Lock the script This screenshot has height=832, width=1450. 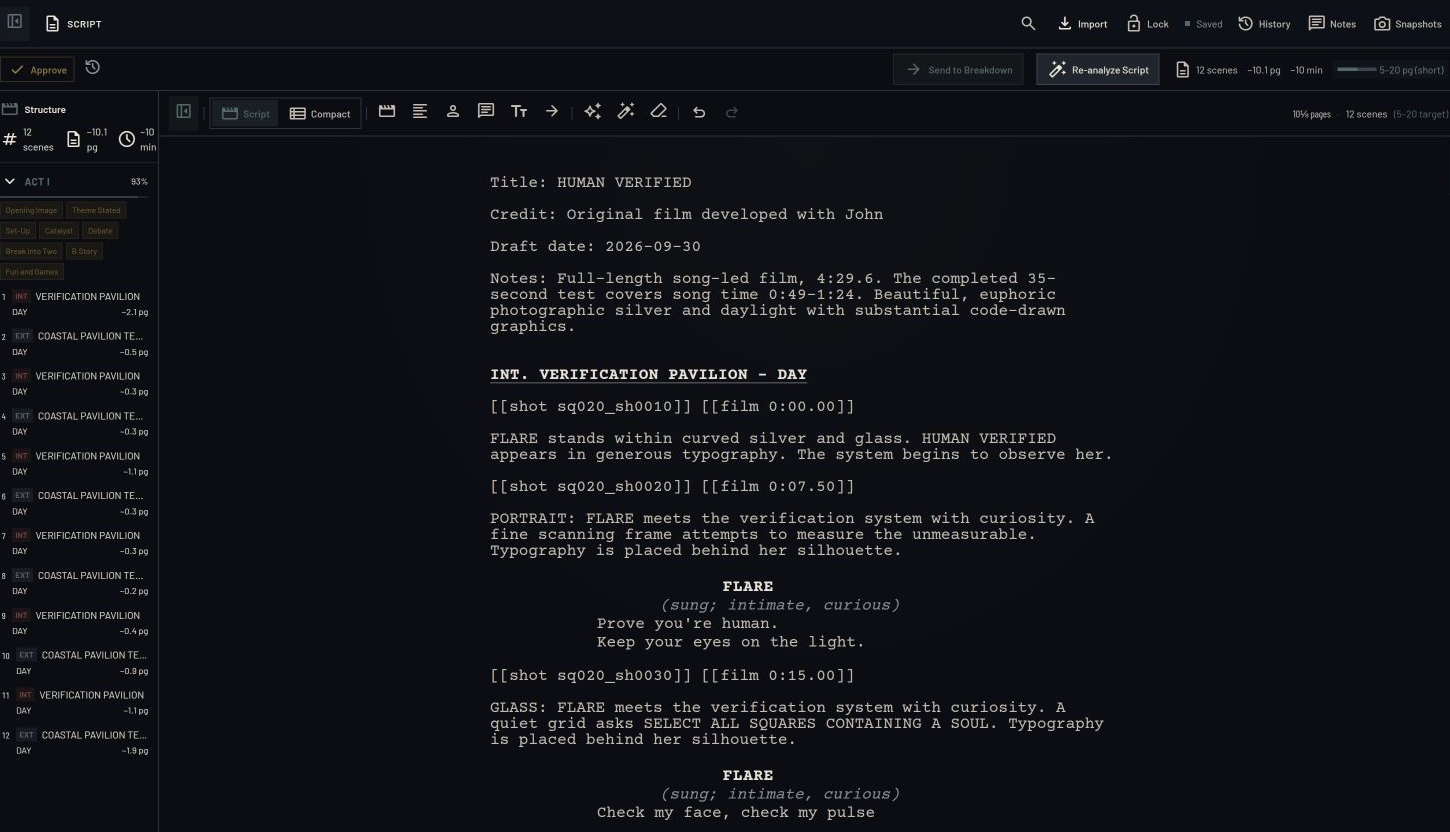tap(1147, 23)
